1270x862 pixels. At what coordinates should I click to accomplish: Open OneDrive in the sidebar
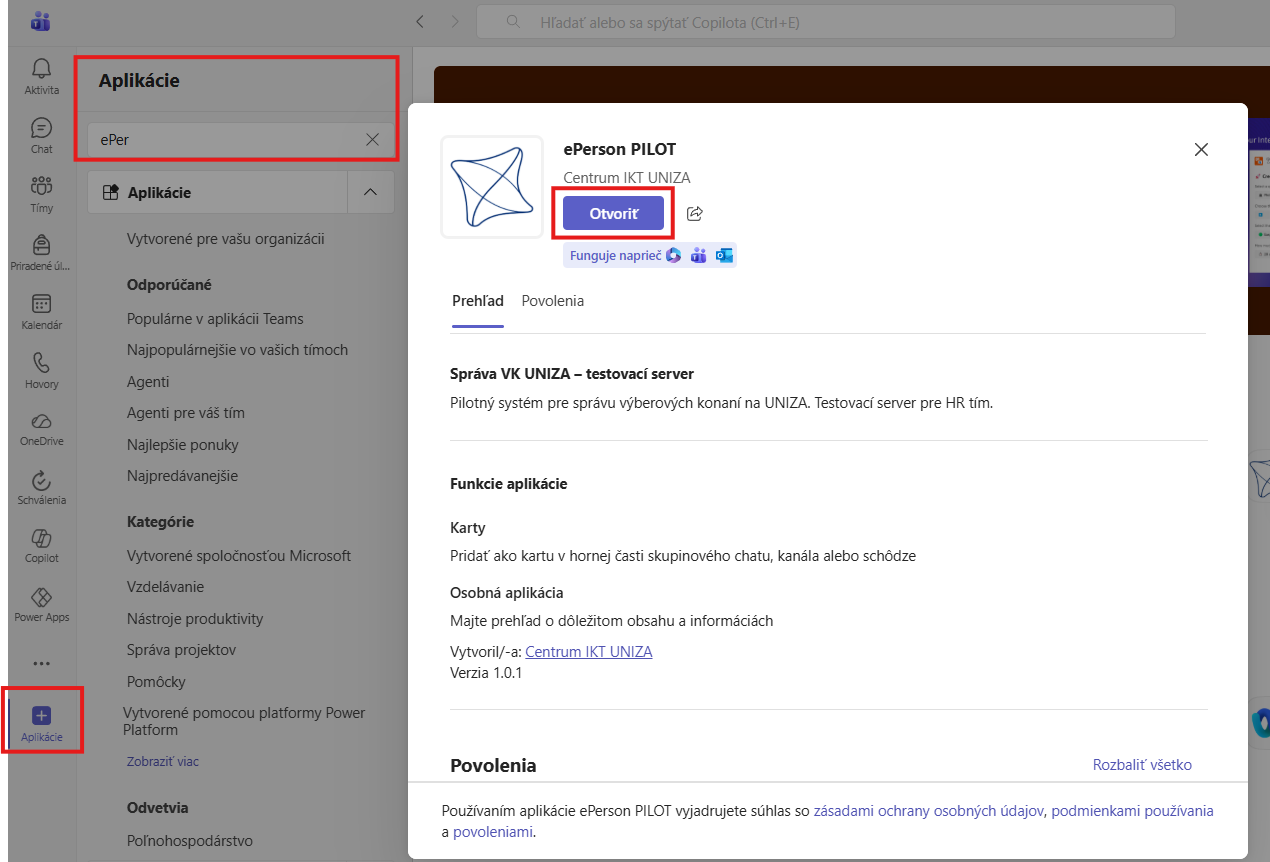click(41, 428)
